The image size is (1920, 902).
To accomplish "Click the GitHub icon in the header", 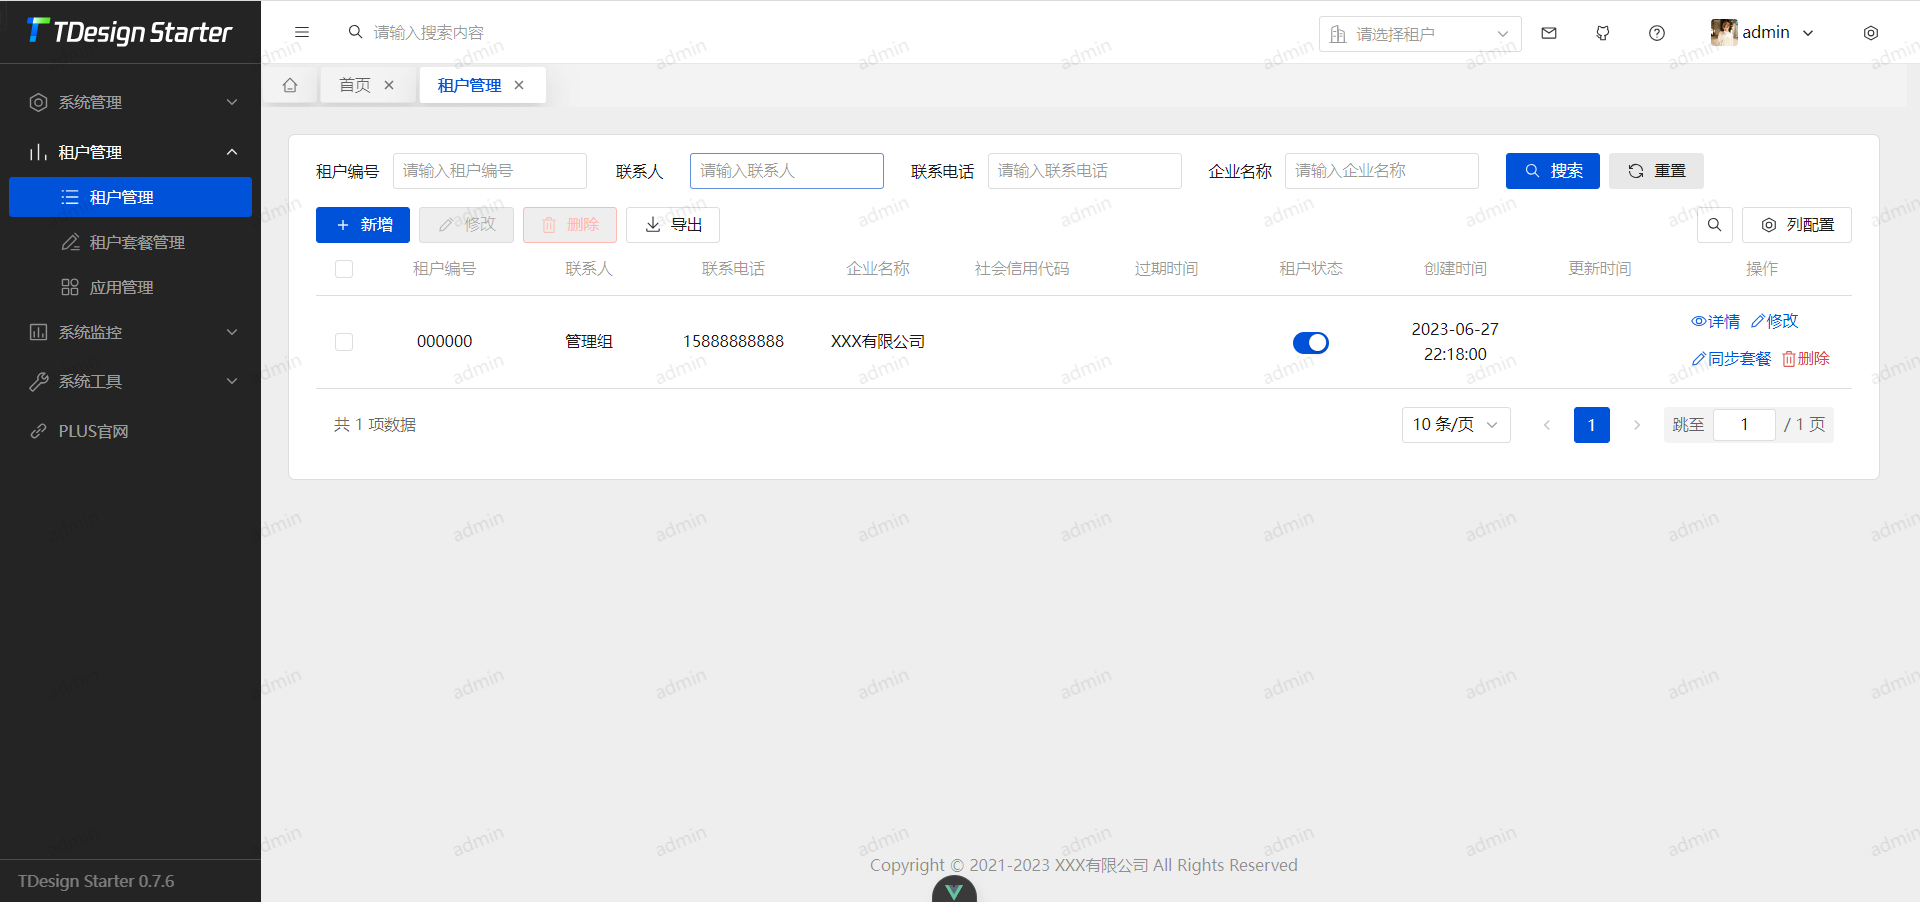I will pyautogui.click(x=1603, y=33).
